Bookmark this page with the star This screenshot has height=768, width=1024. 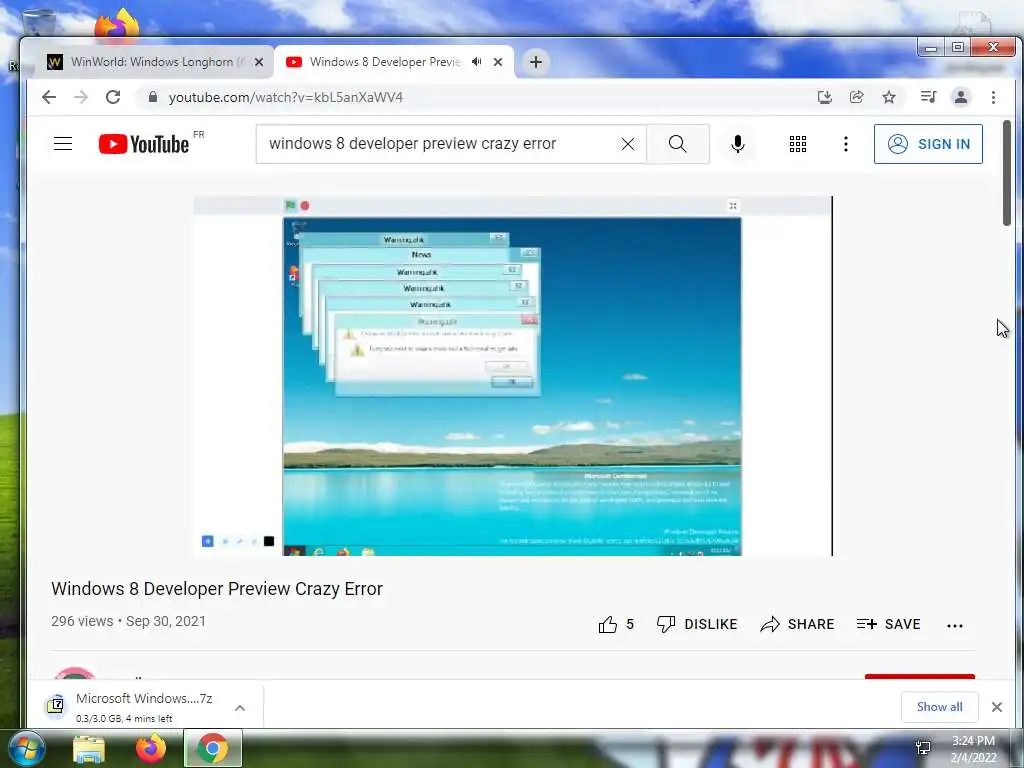pyautogui.click(x=889, y=97)
